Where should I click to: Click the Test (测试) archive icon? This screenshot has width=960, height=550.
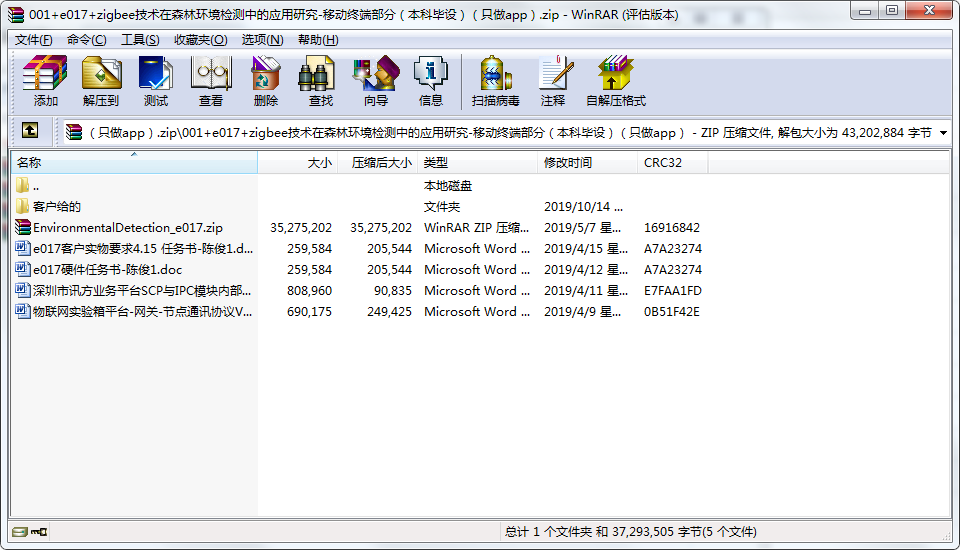(156, 73)
